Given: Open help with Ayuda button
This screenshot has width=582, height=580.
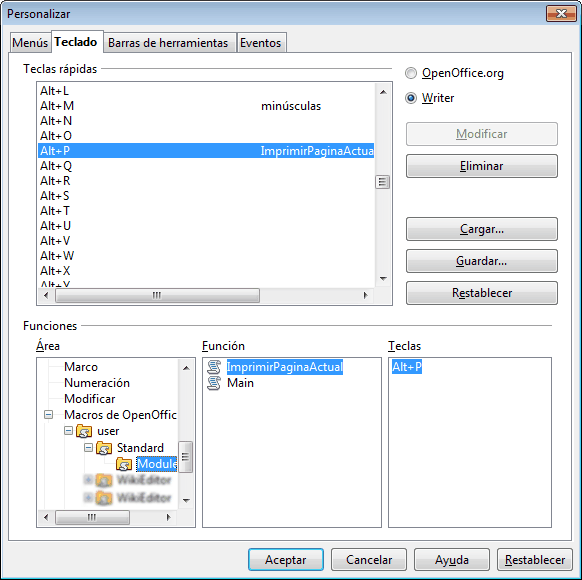Looking at the screenshot, I should pyautogui.click(x=452, y=560).
